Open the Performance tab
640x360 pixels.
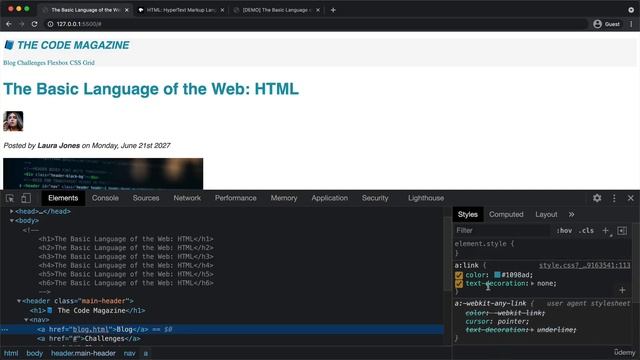point(236,198)
